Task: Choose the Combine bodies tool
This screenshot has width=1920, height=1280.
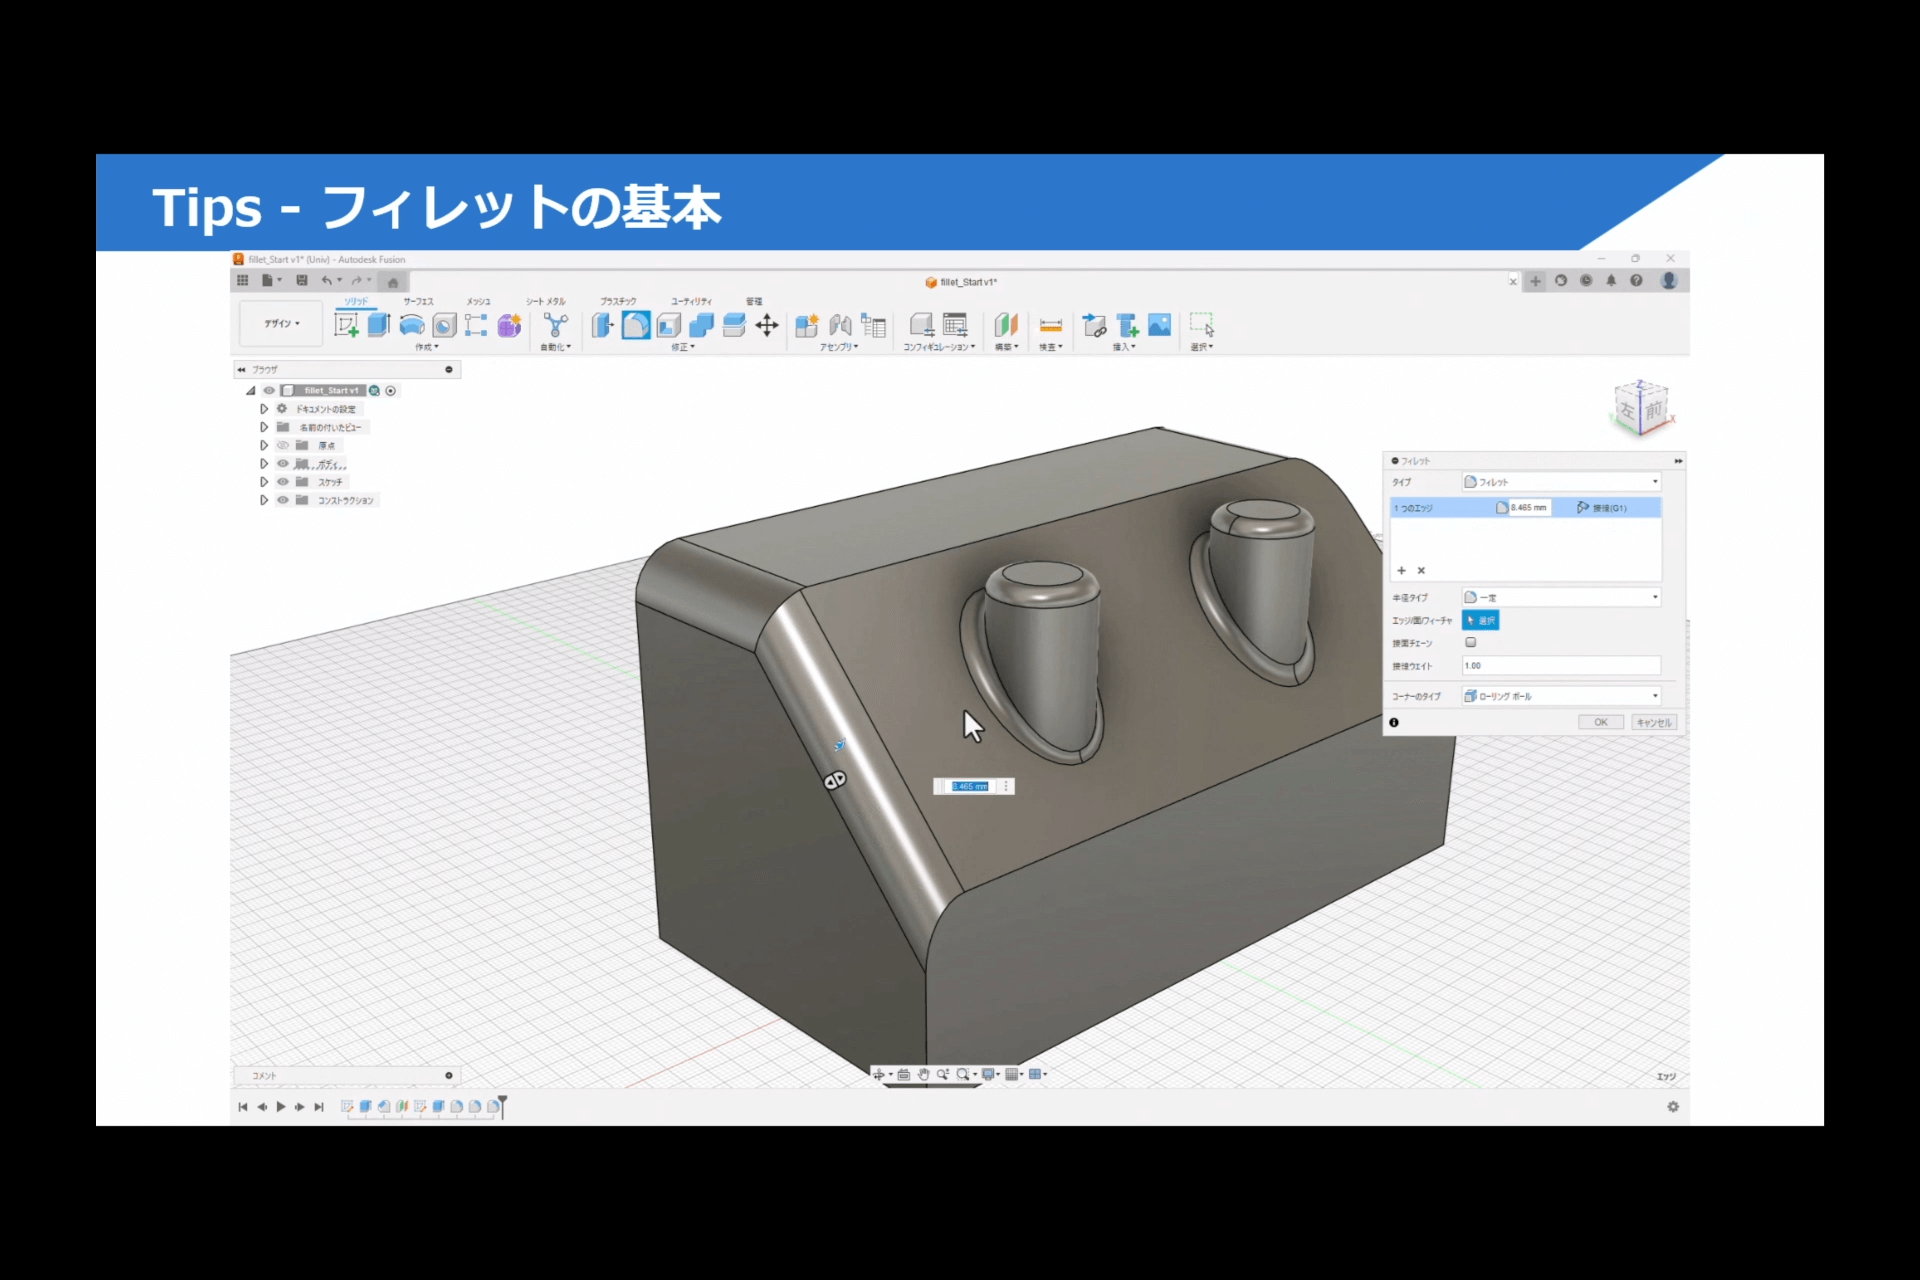Action: (x=702, y=325)
